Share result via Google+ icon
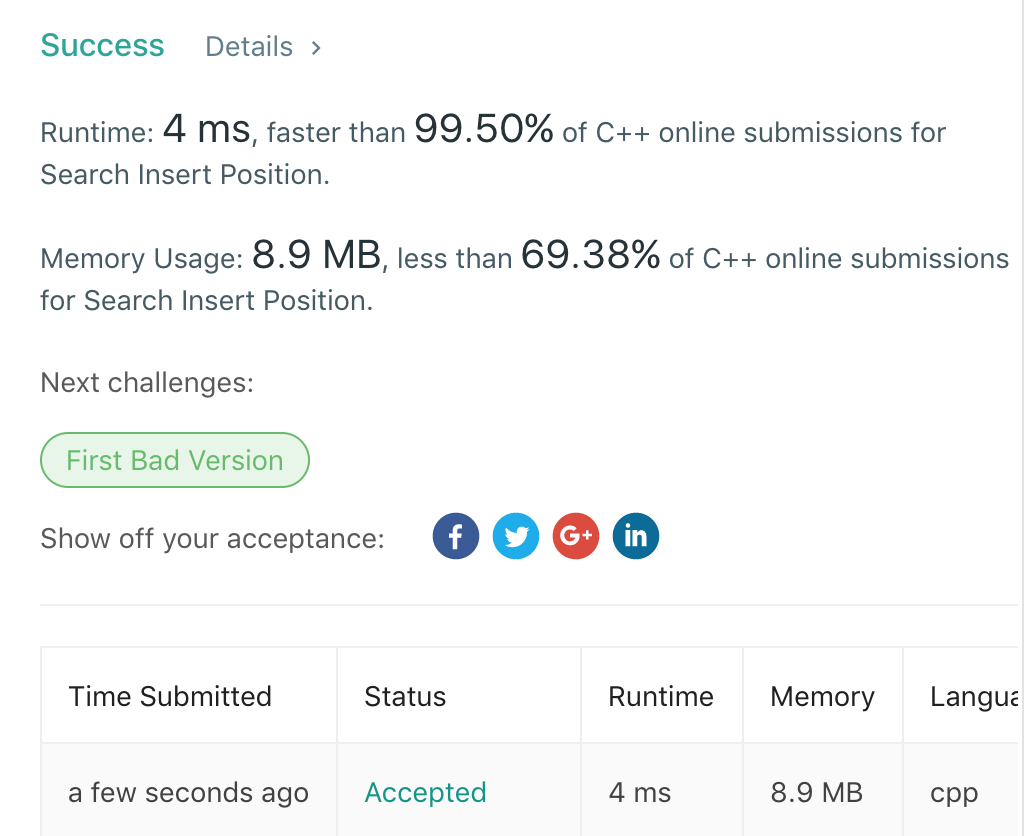 576,536
